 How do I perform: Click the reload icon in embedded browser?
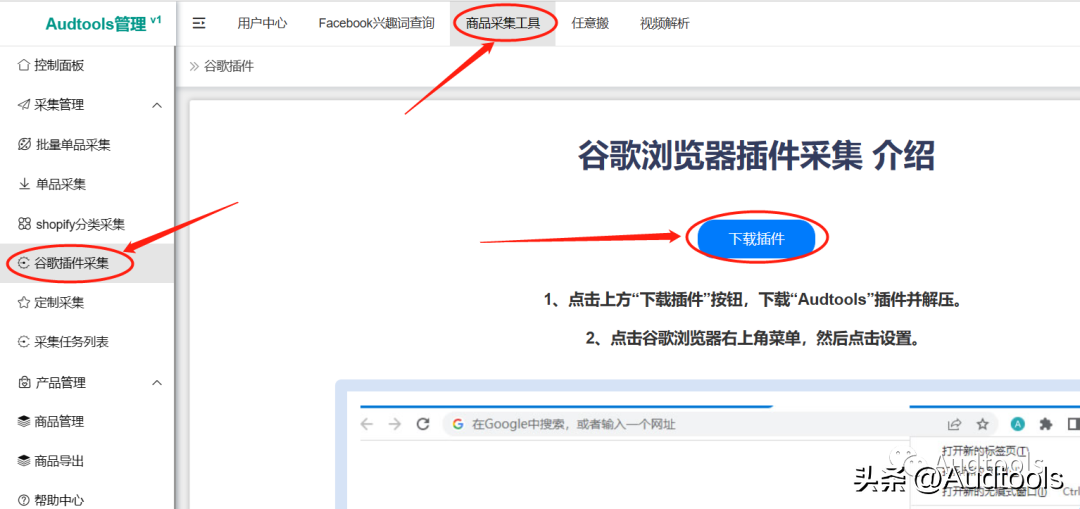point(424,424)
